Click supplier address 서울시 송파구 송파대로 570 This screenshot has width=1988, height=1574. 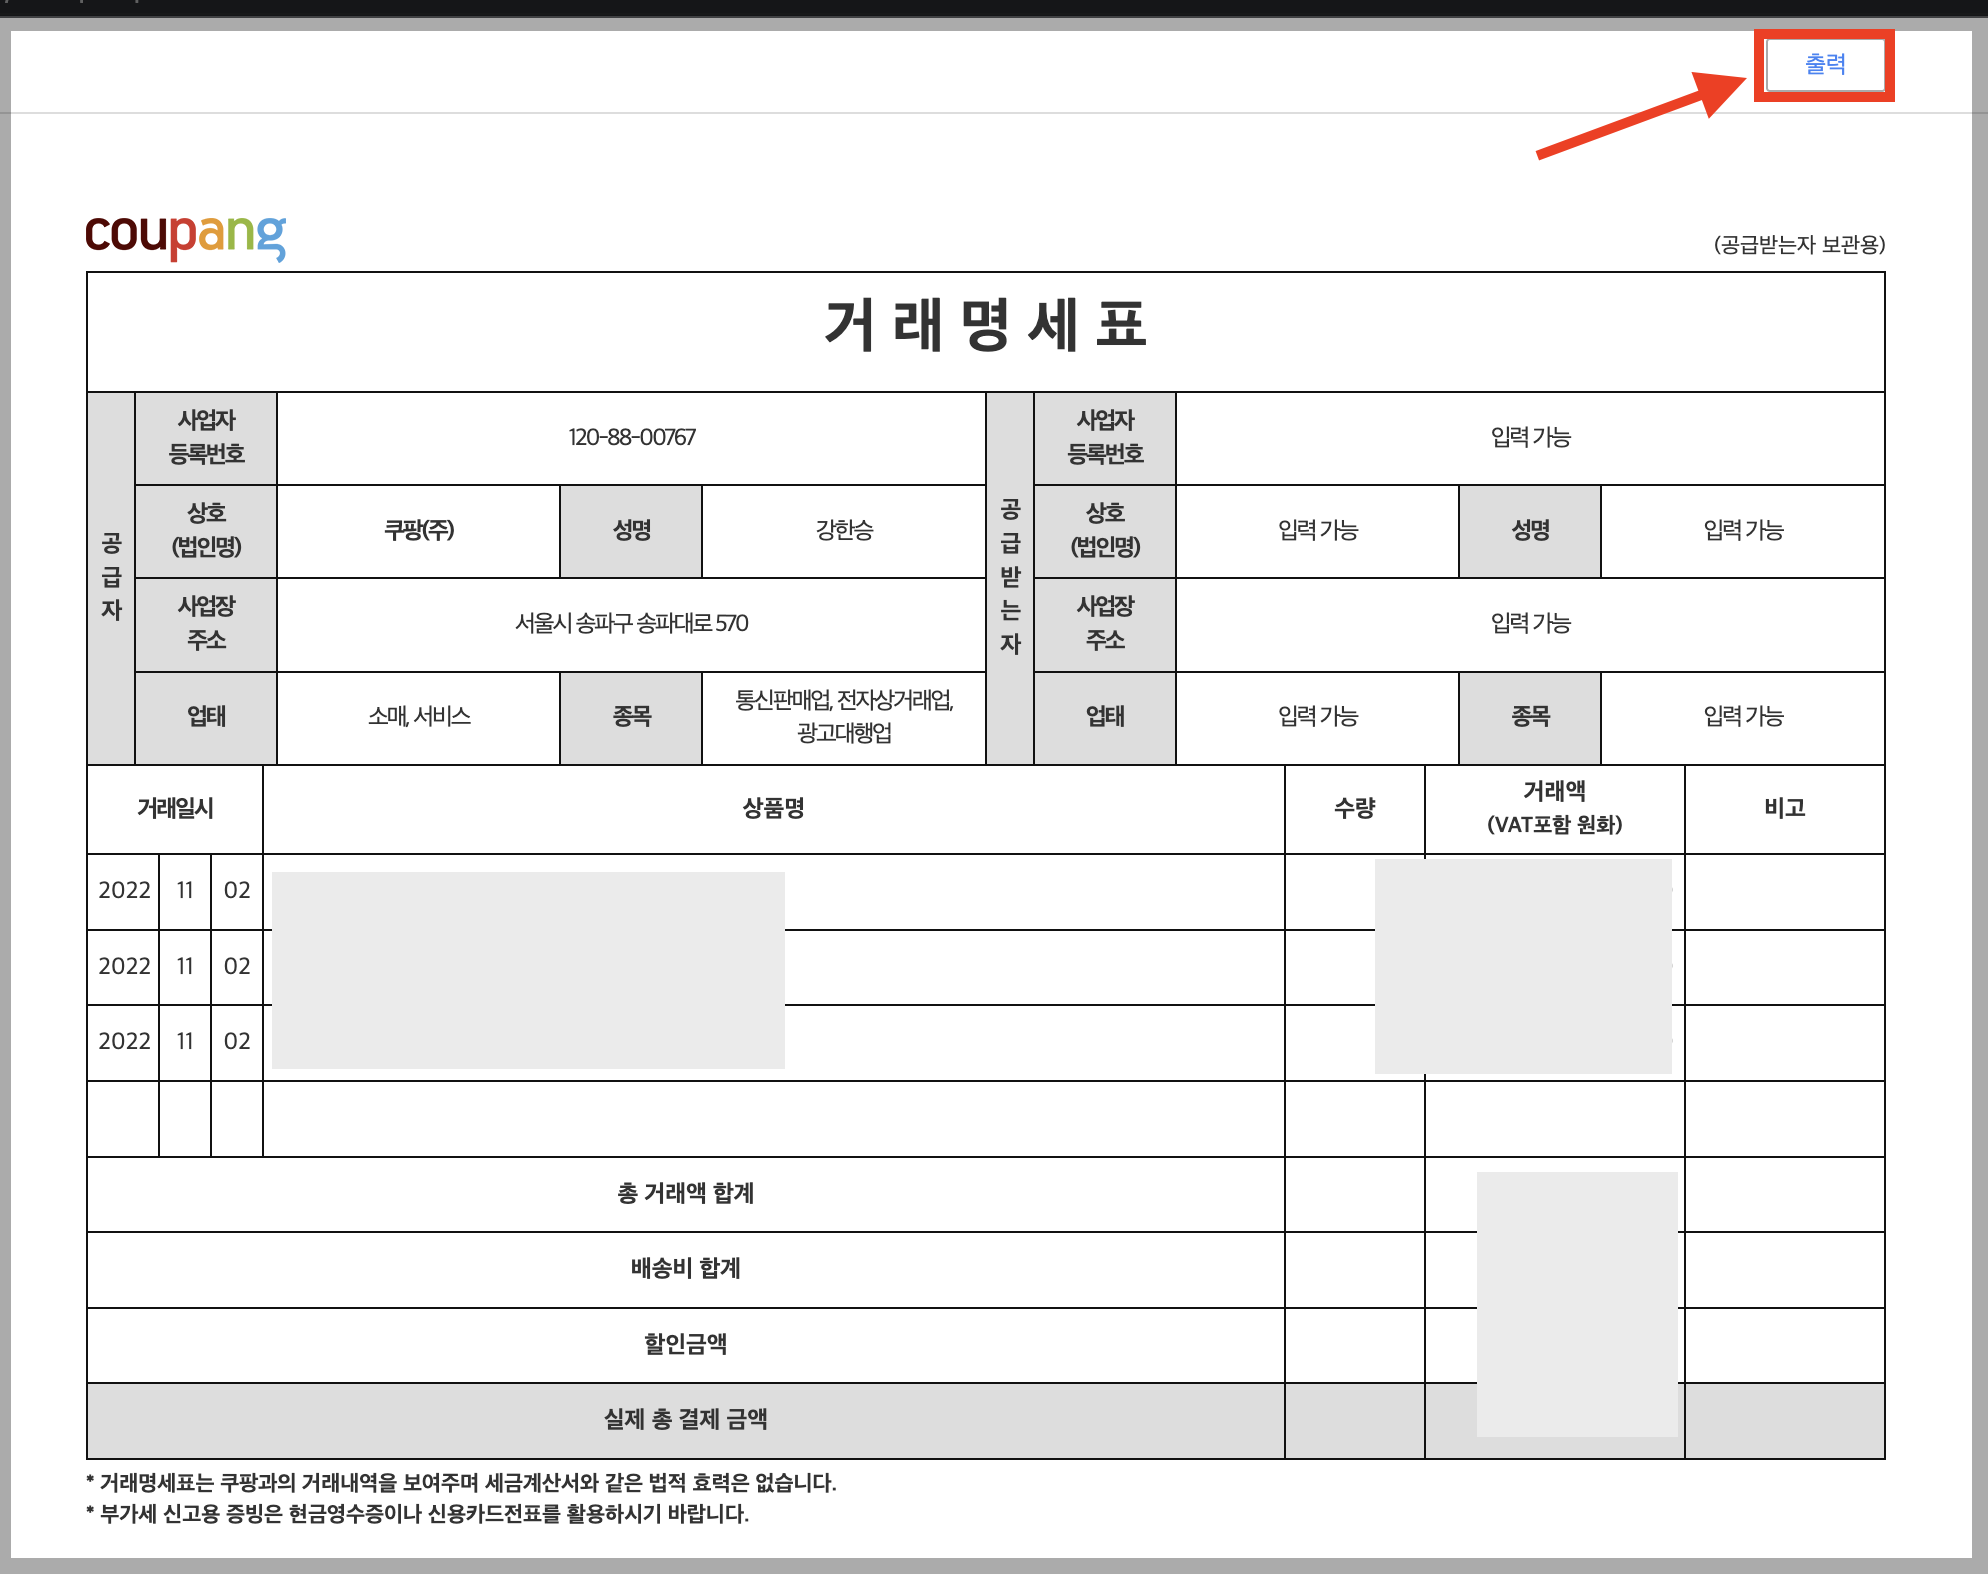[x=631, y=623]
